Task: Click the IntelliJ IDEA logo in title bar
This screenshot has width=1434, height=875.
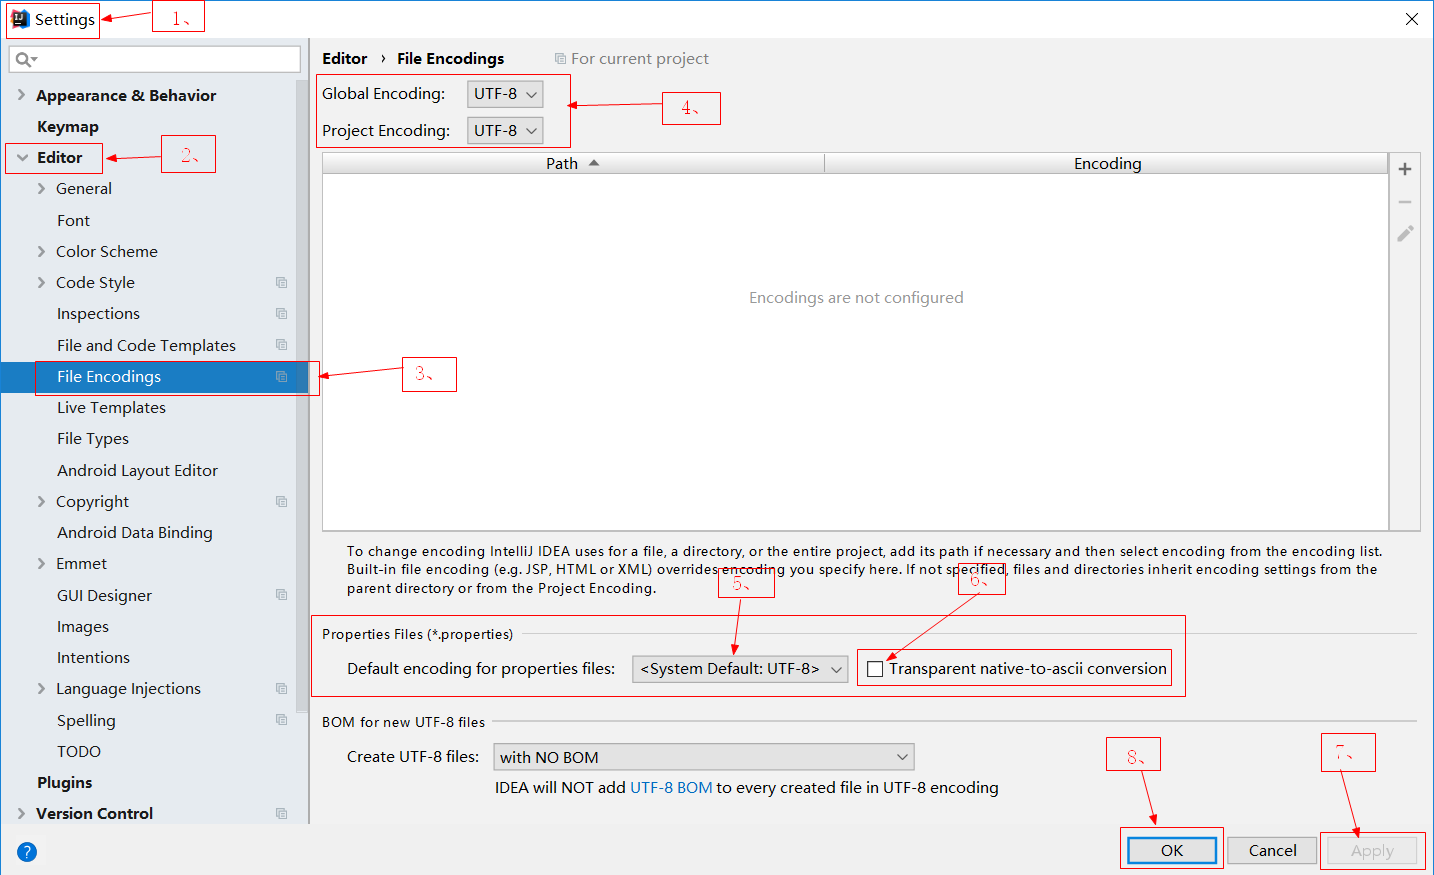Action: (x=20, y=19)
